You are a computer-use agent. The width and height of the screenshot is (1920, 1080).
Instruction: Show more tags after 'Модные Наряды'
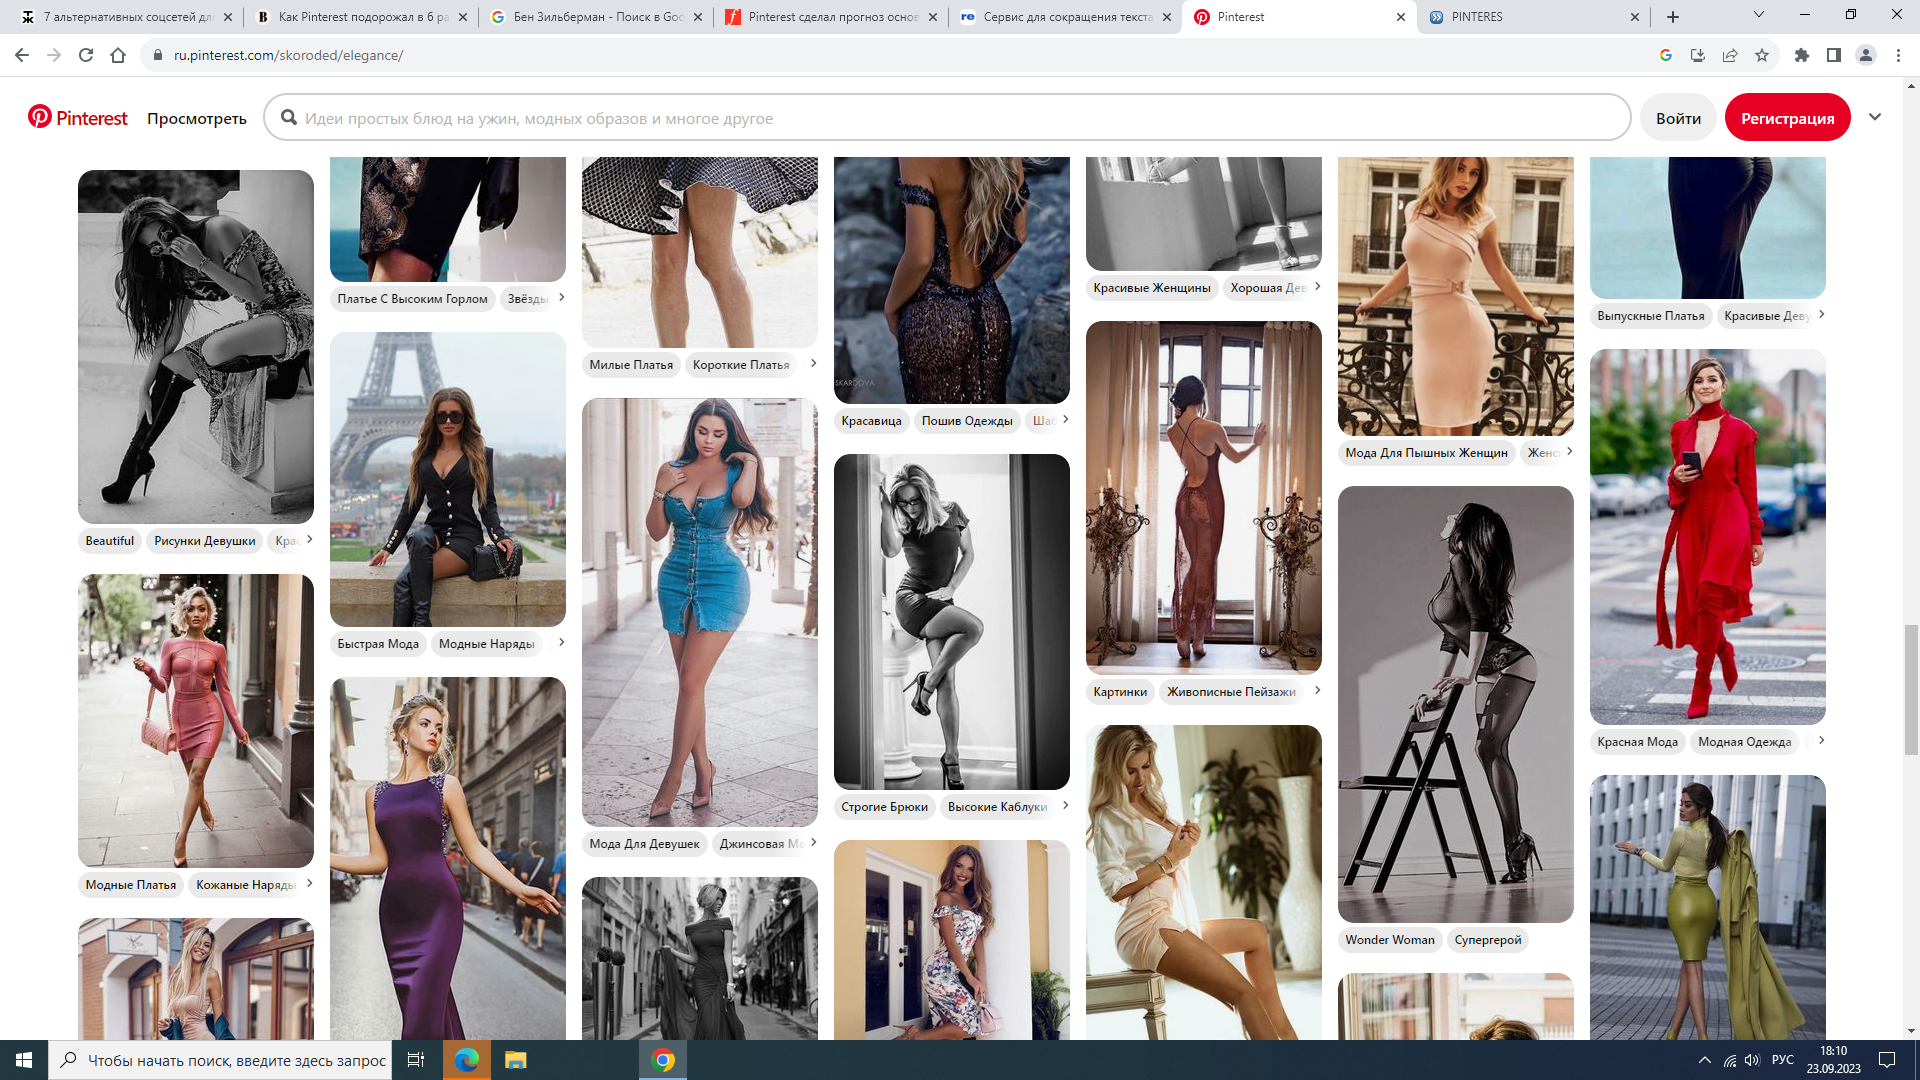[561, 642]
